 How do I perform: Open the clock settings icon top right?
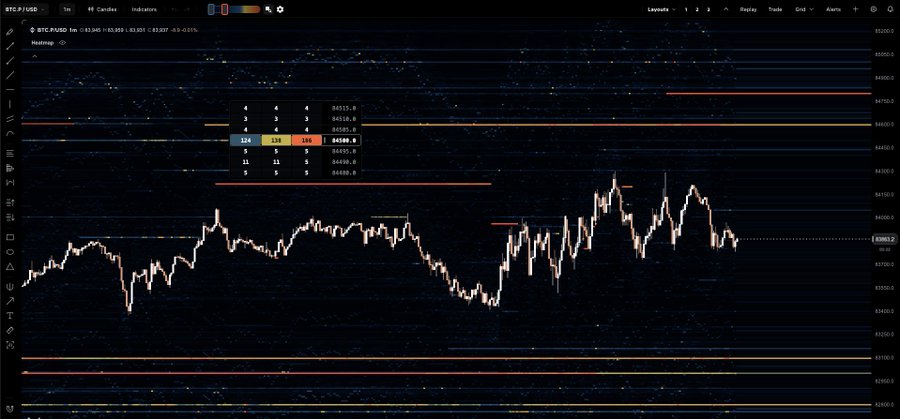874,9
